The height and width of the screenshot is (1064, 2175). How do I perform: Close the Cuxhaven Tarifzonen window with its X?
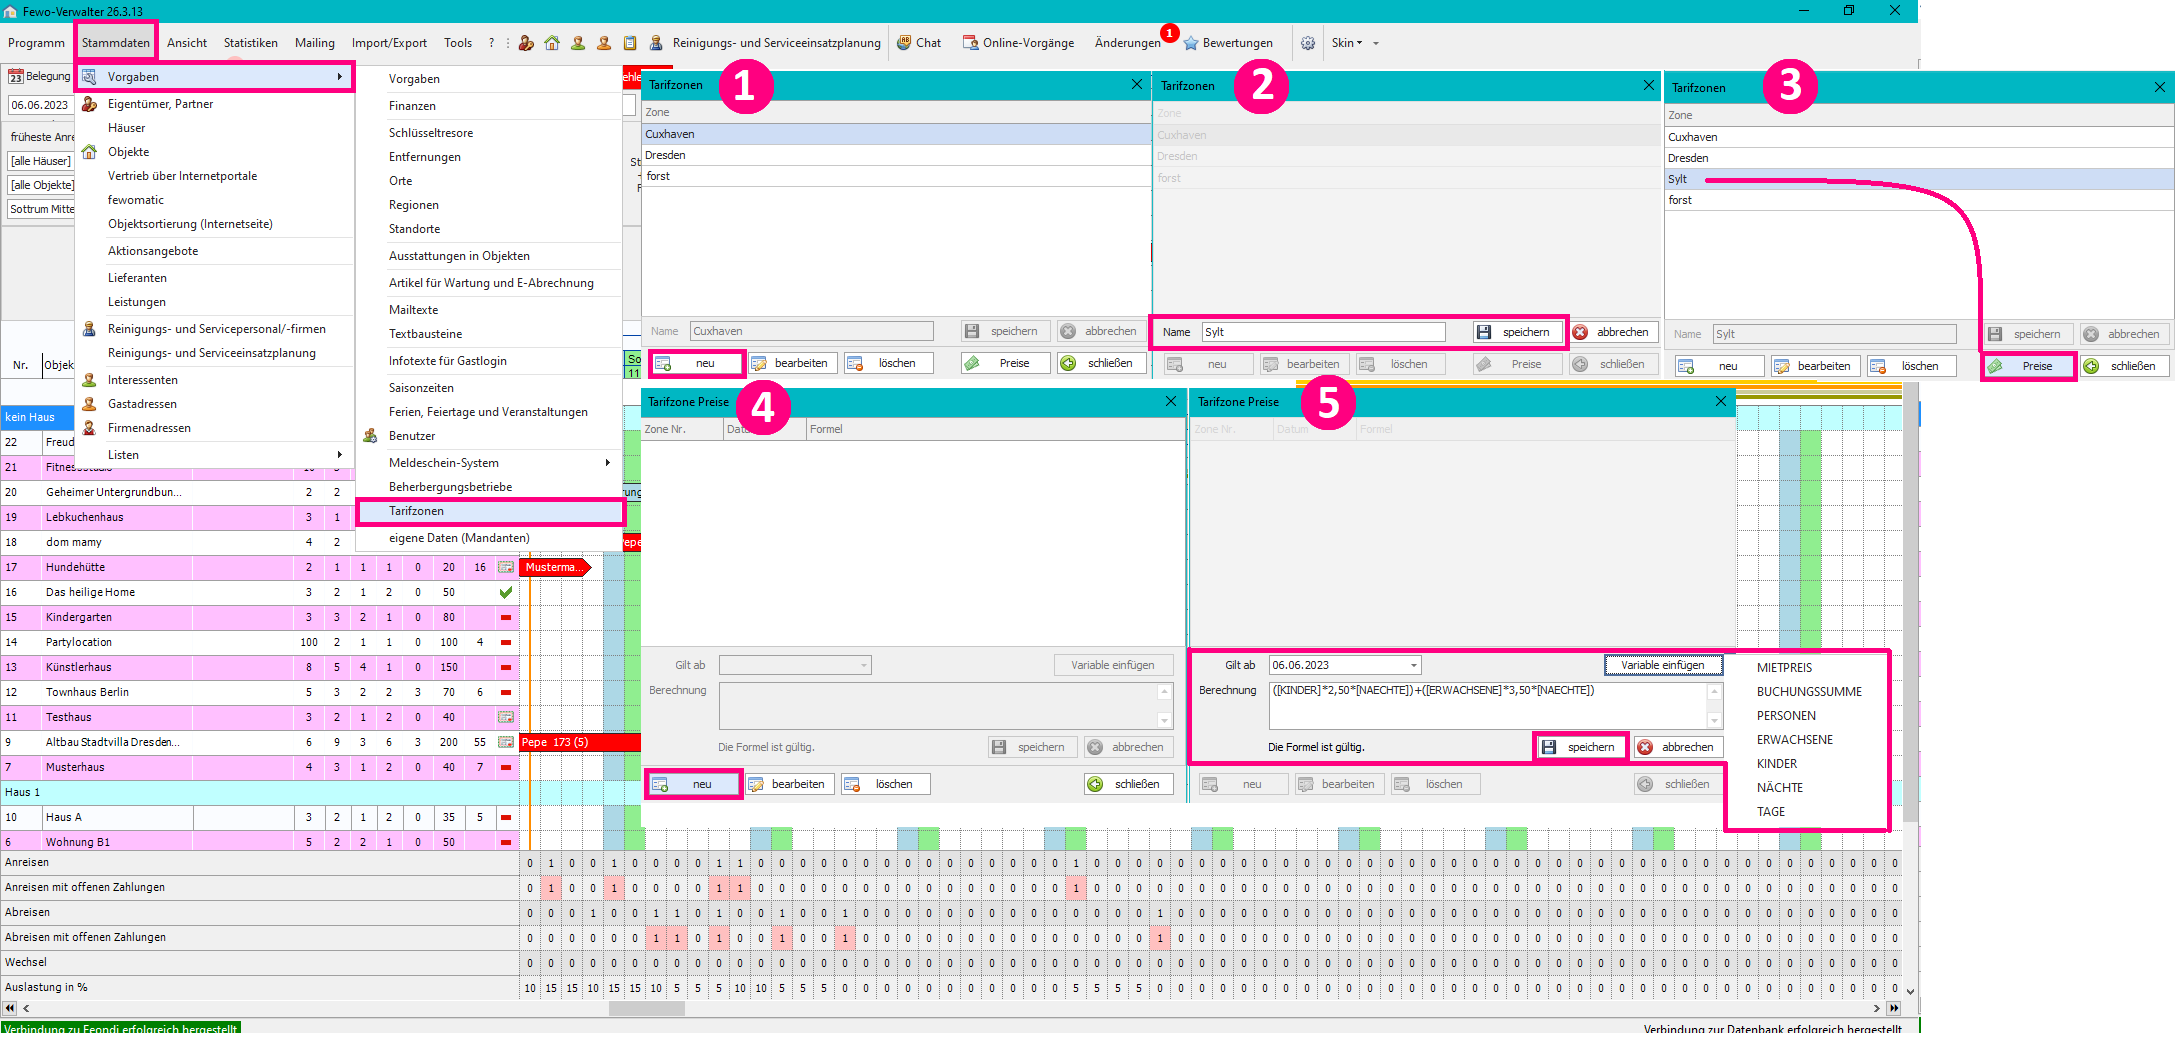coord(1137,84)
